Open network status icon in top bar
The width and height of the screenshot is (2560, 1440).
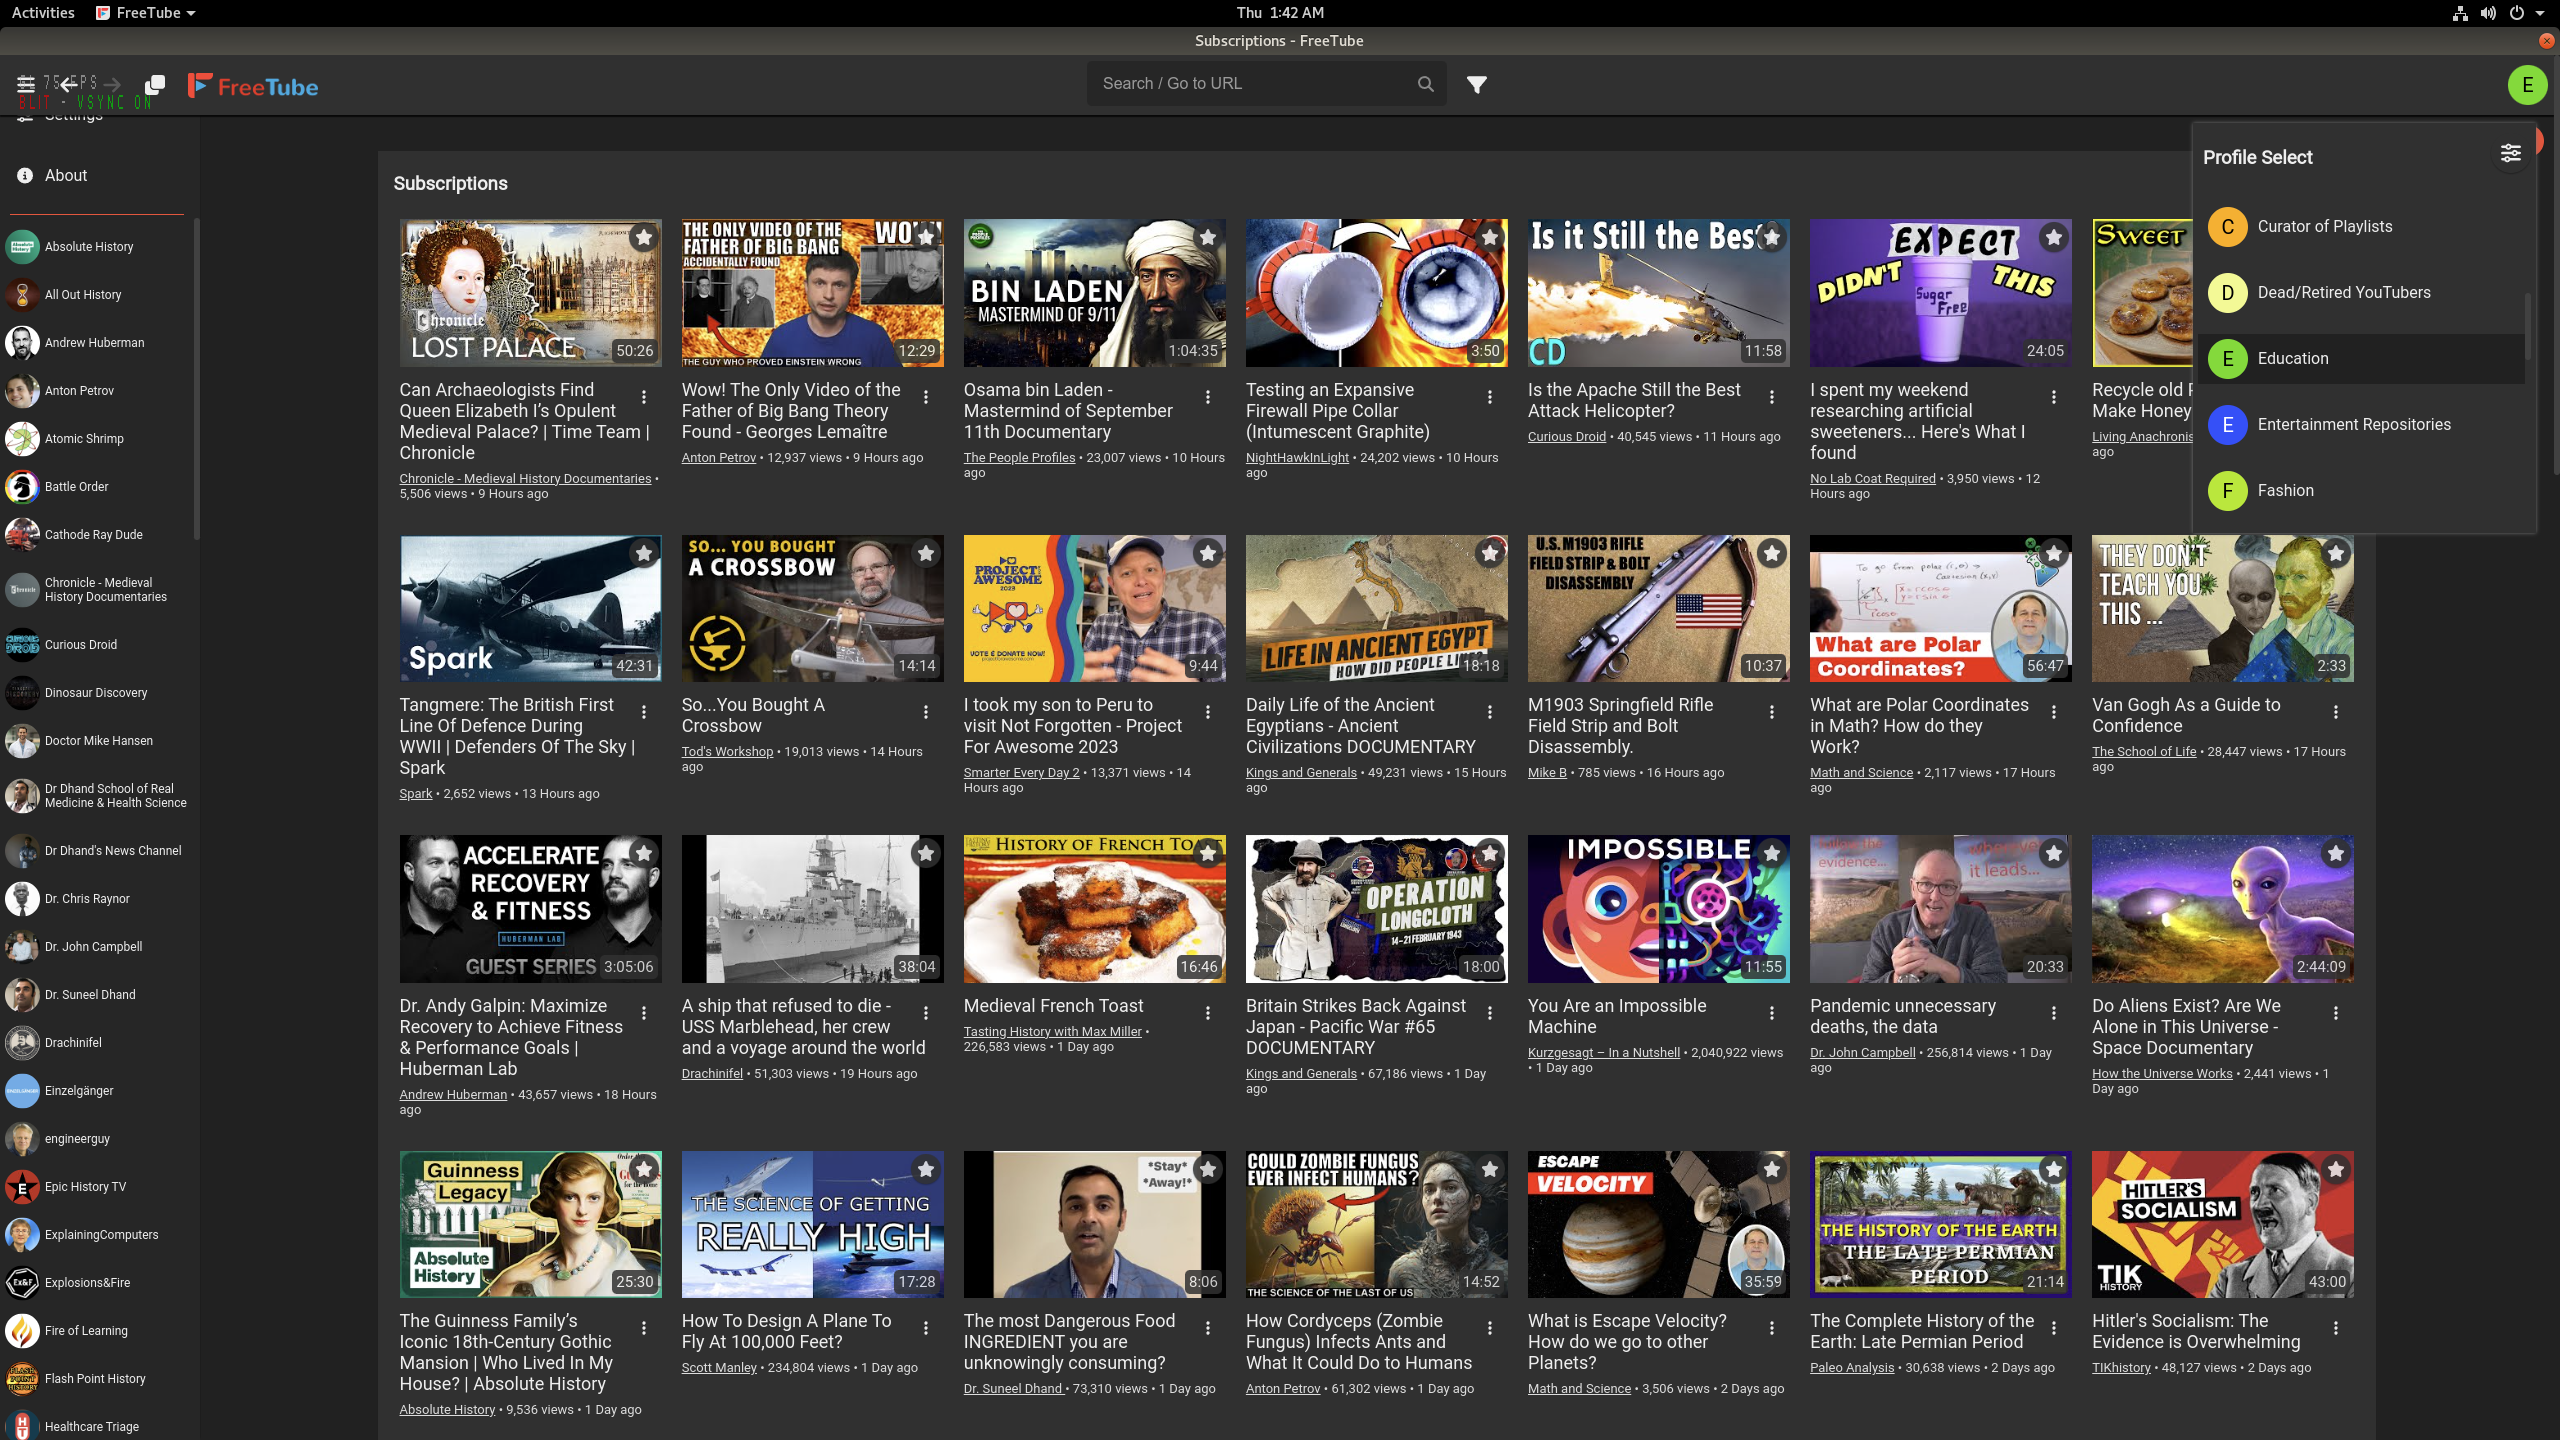click(x=2460, y=13)
